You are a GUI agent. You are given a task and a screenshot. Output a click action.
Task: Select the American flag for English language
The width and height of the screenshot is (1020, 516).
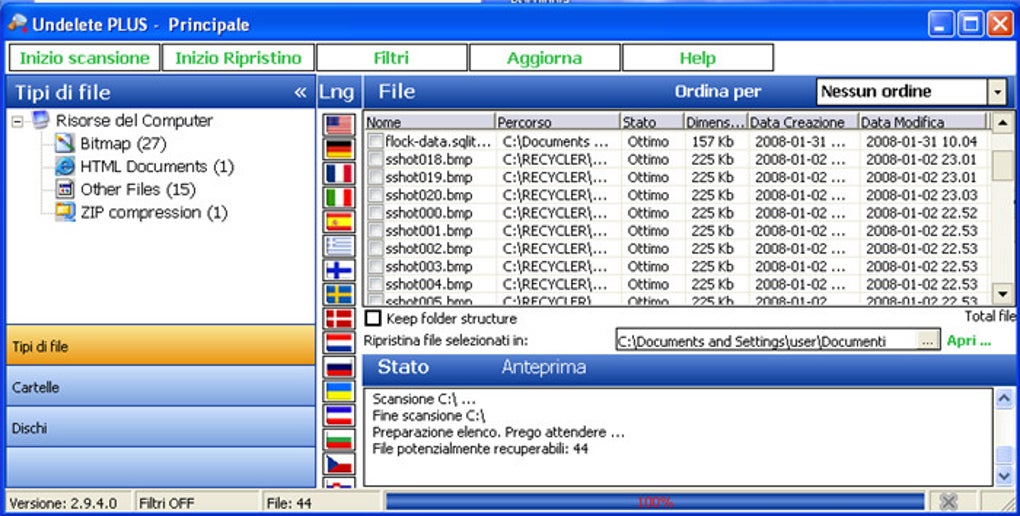pos(339,125)
